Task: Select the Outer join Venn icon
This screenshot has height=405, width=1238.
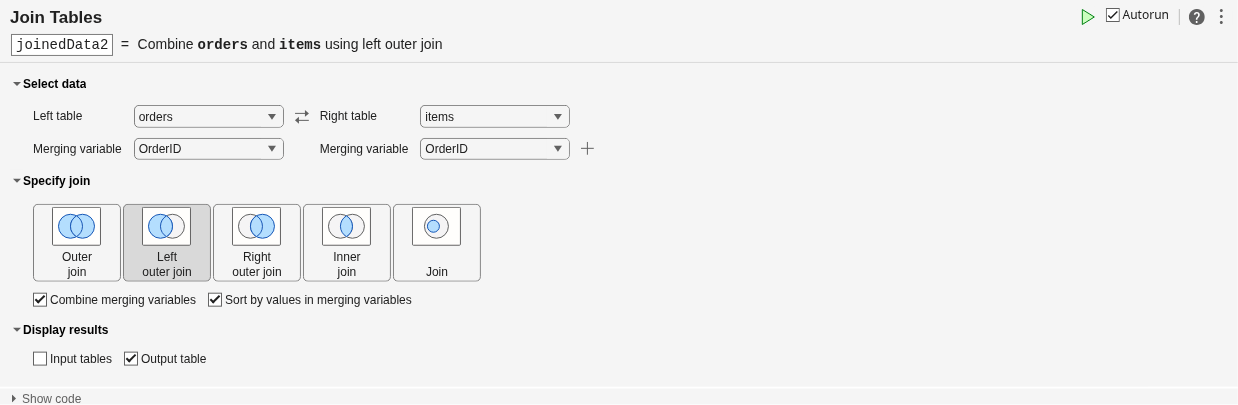Action: coord(77,226)
